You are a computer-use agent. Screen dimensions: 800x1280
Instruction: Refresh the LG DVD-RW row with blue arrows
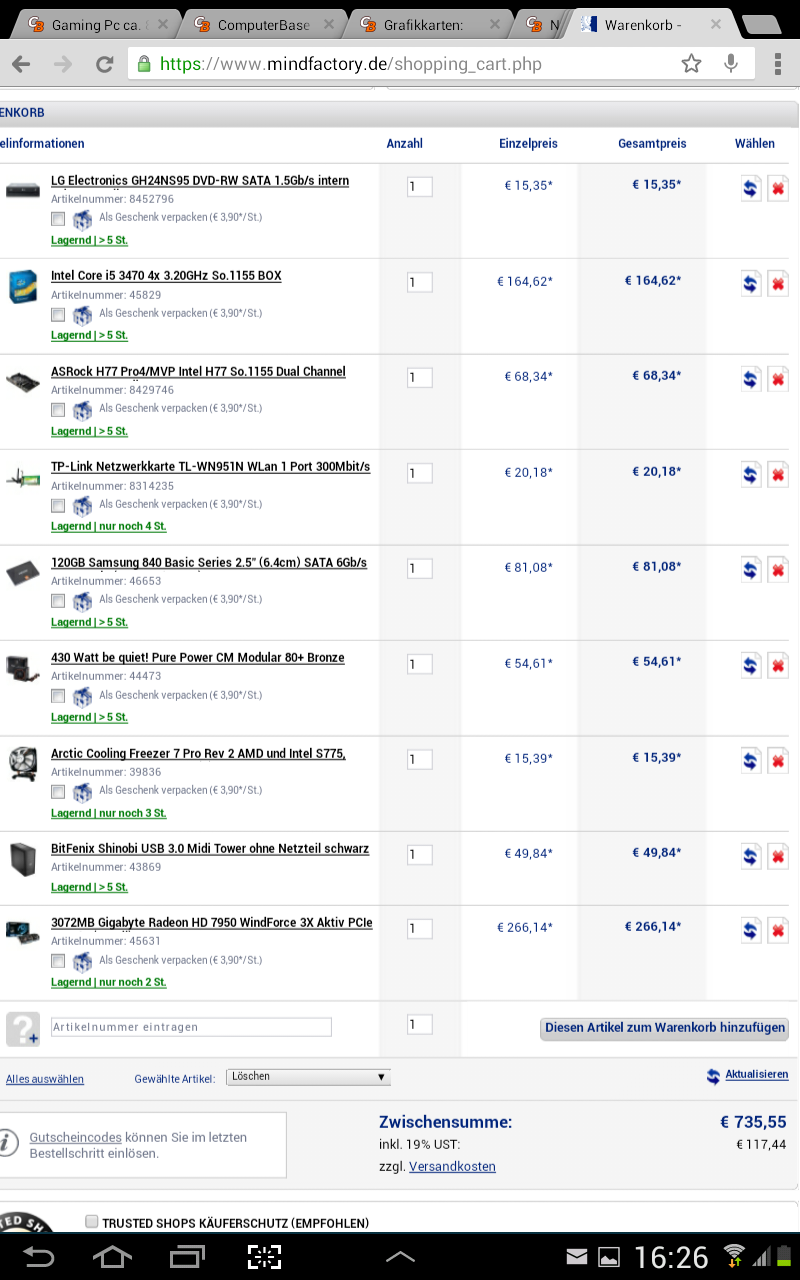(x=751, y=188)
